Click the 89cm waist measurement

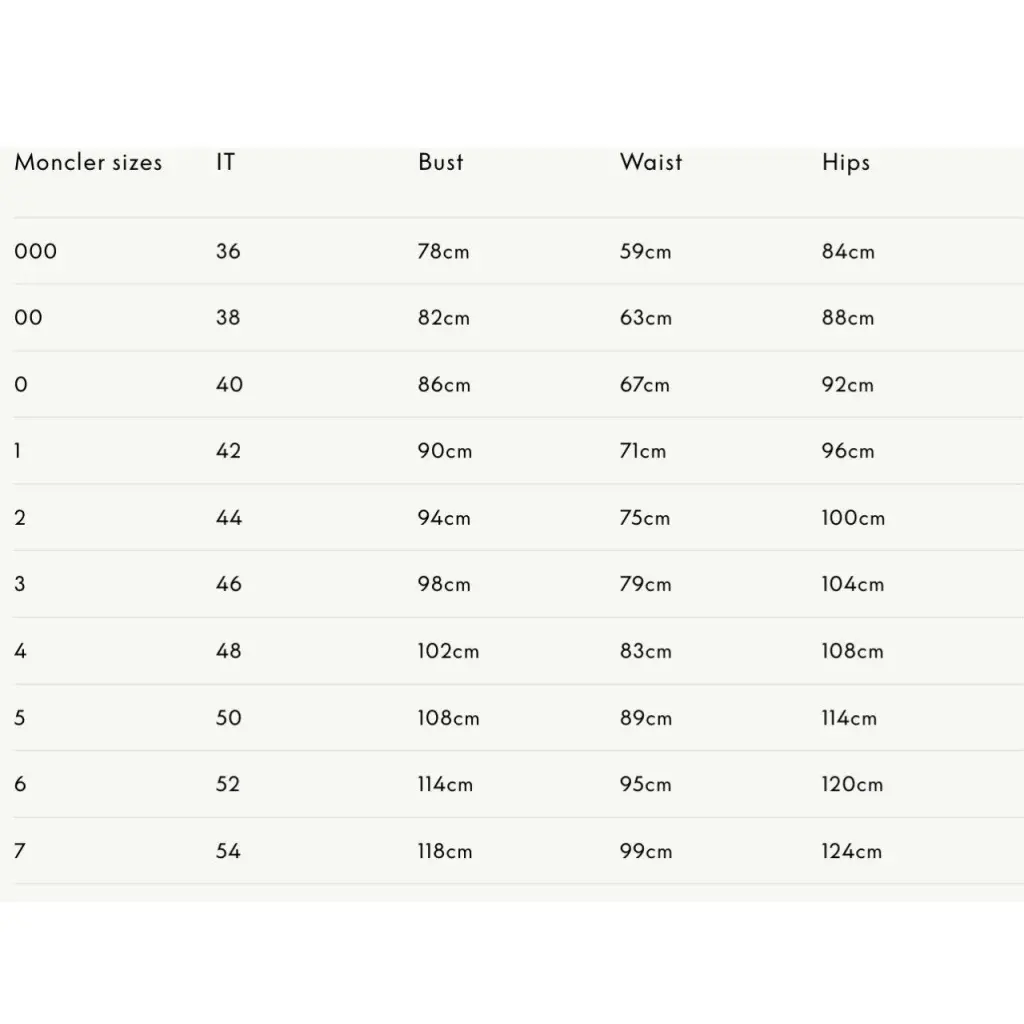(646, 718)
